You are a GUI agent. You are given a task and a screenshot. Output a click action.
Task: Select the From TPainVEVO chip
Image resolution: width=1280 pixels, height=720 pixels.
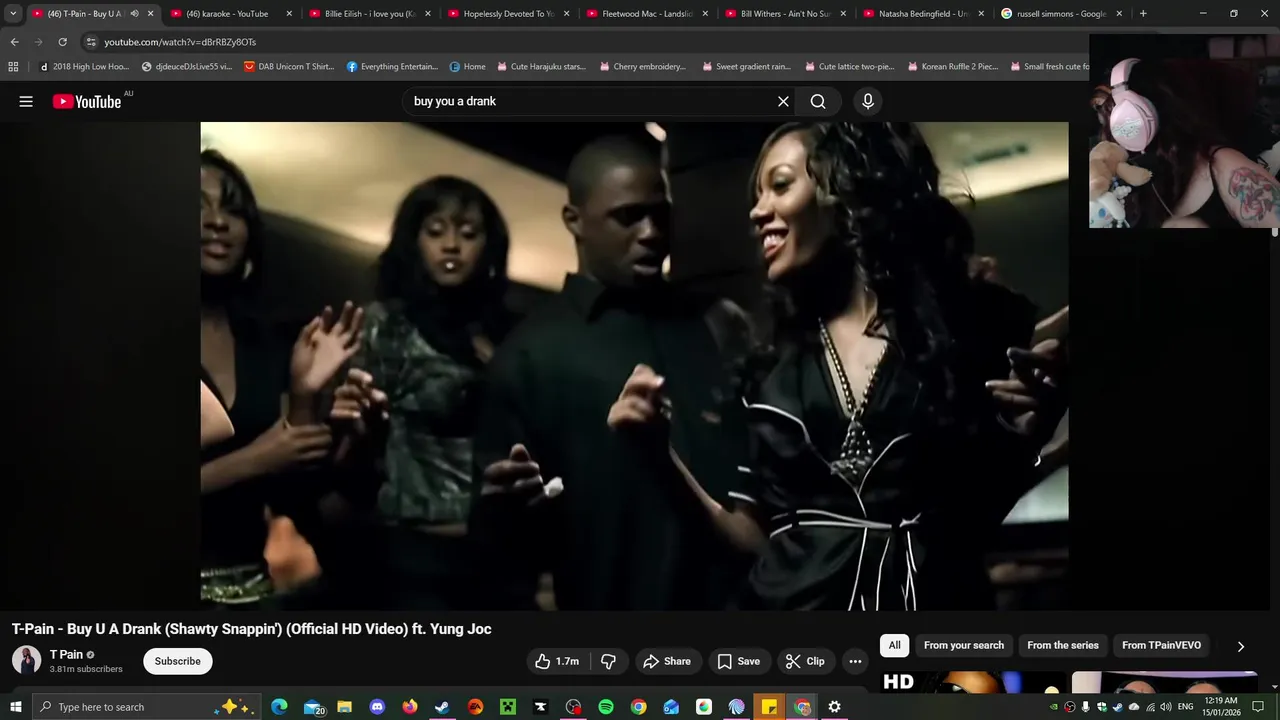coord(1161,645)
